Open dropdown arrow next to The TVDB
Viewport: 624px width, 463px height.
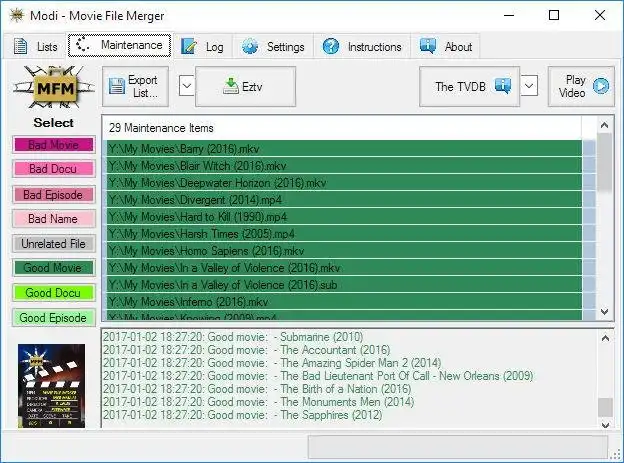[529, 86]
